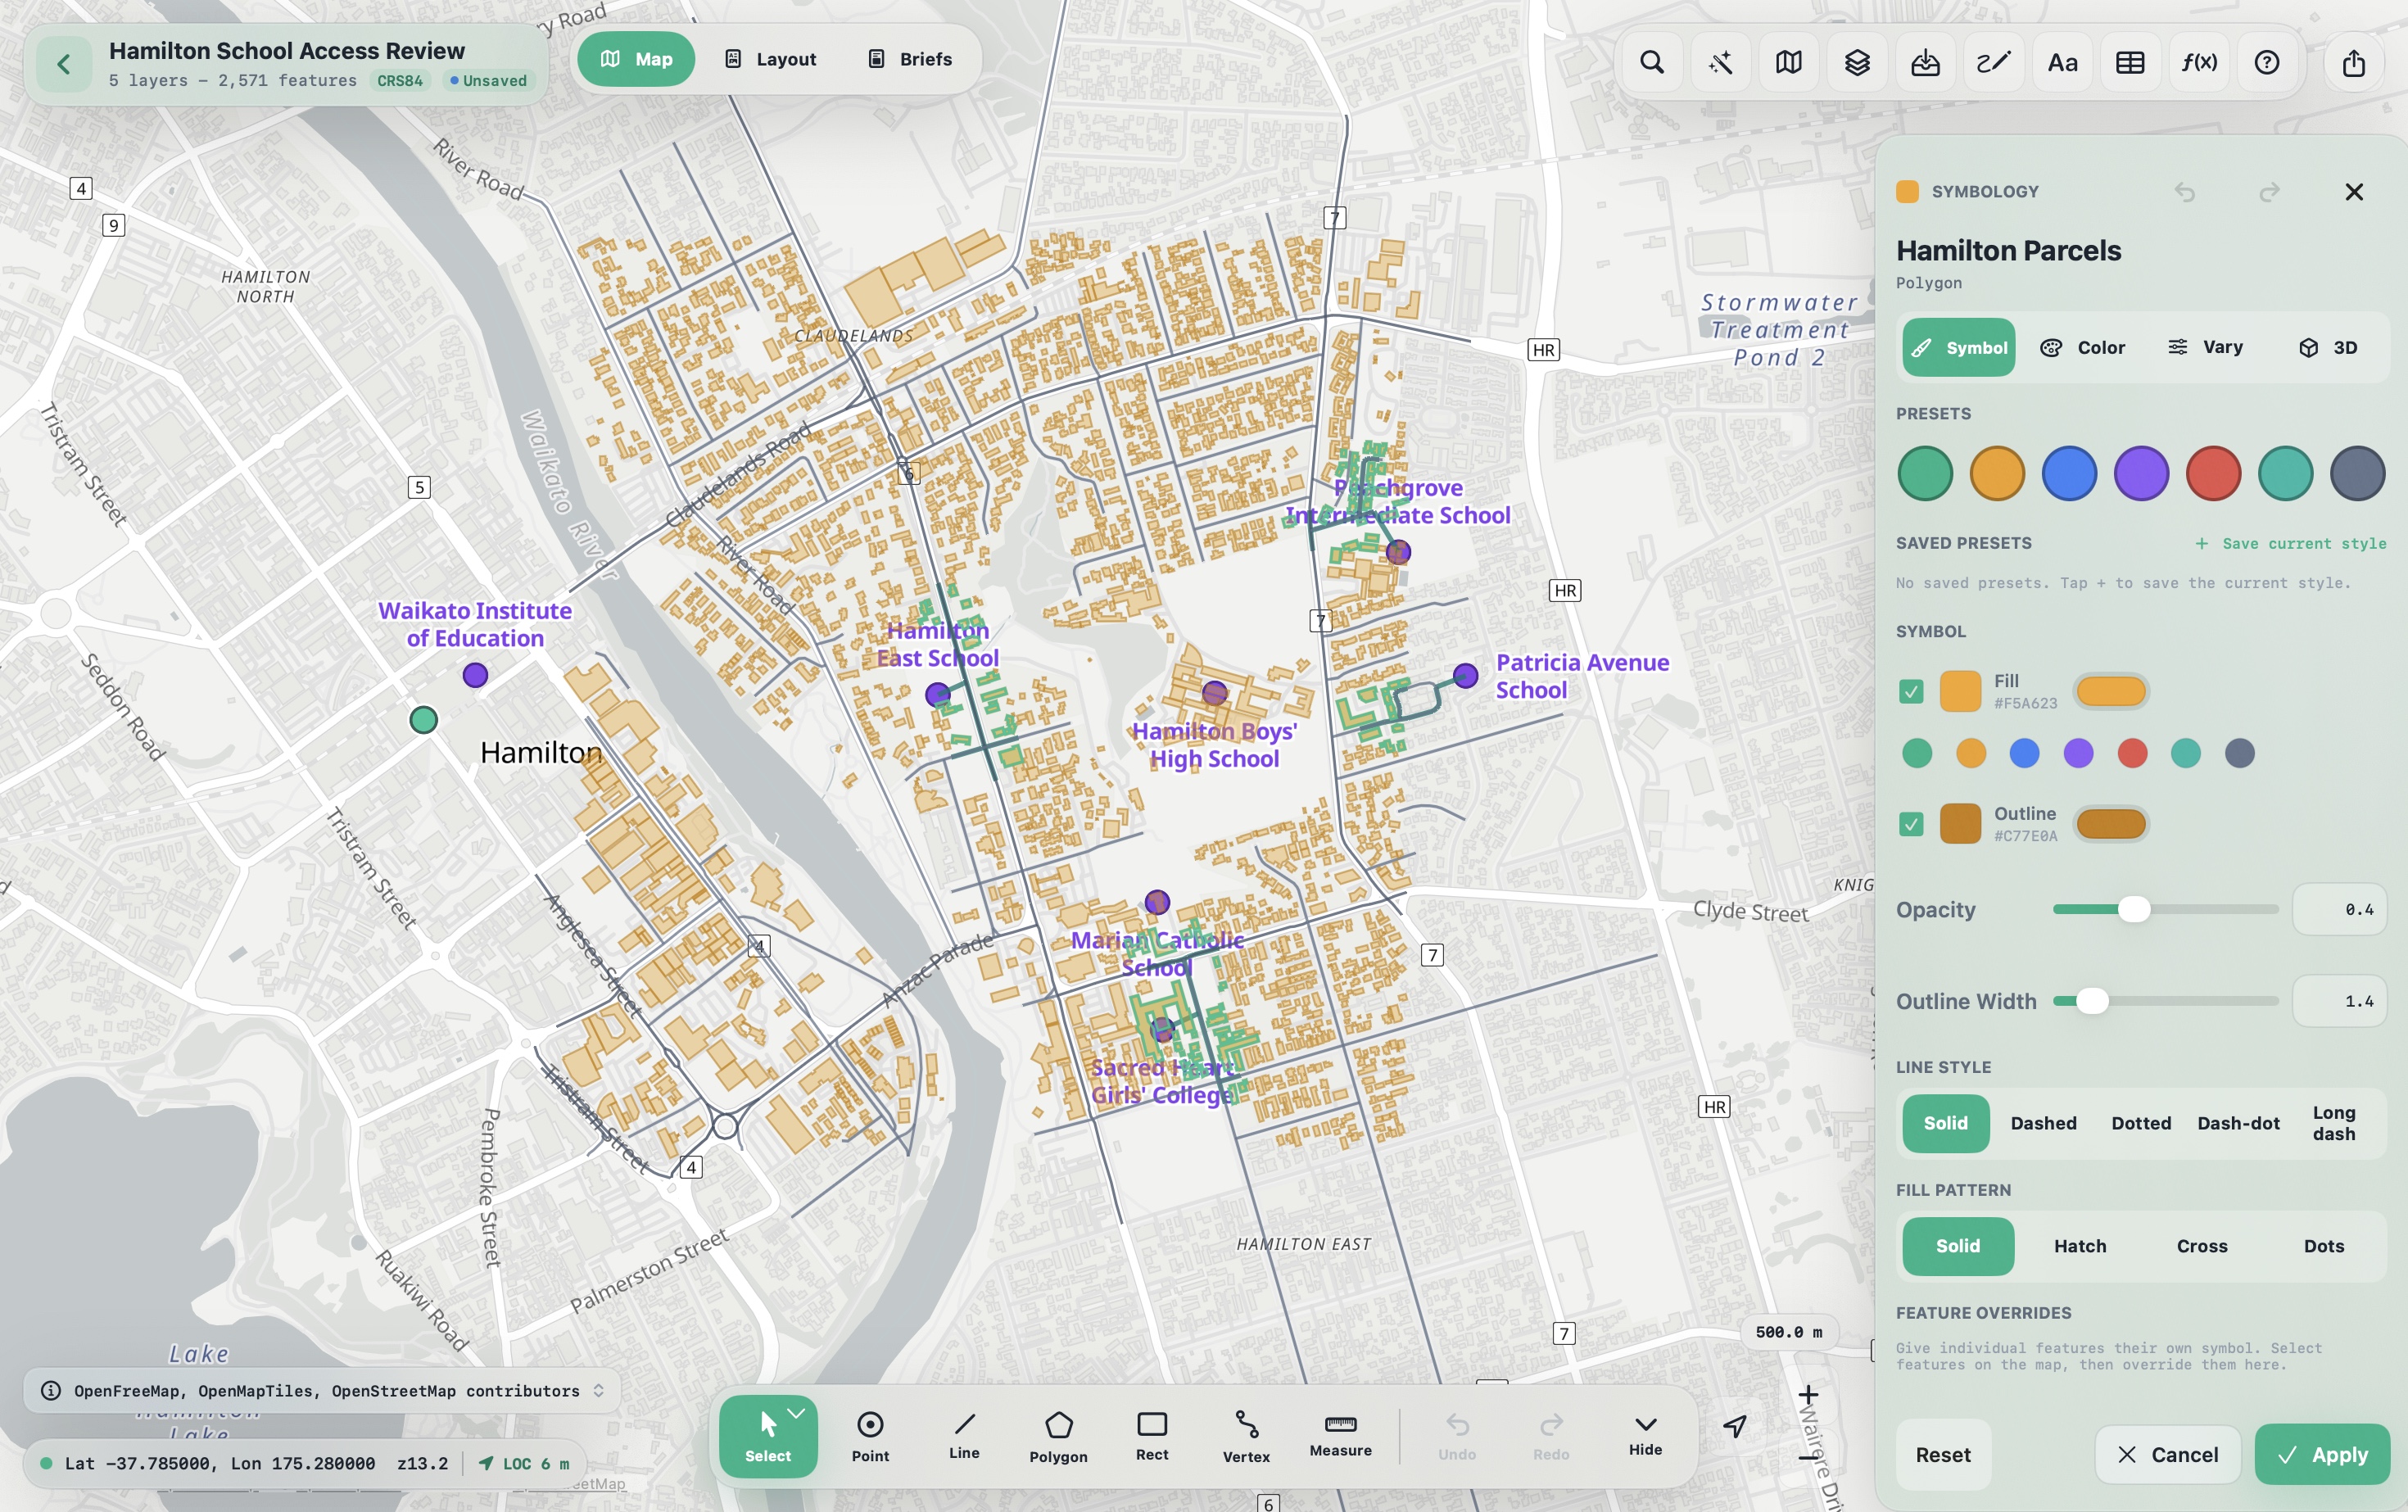This screenshot has width=2408, height=1512.
Task: Select the Vertex editing tool
Action: (x=1246, y=1436)
